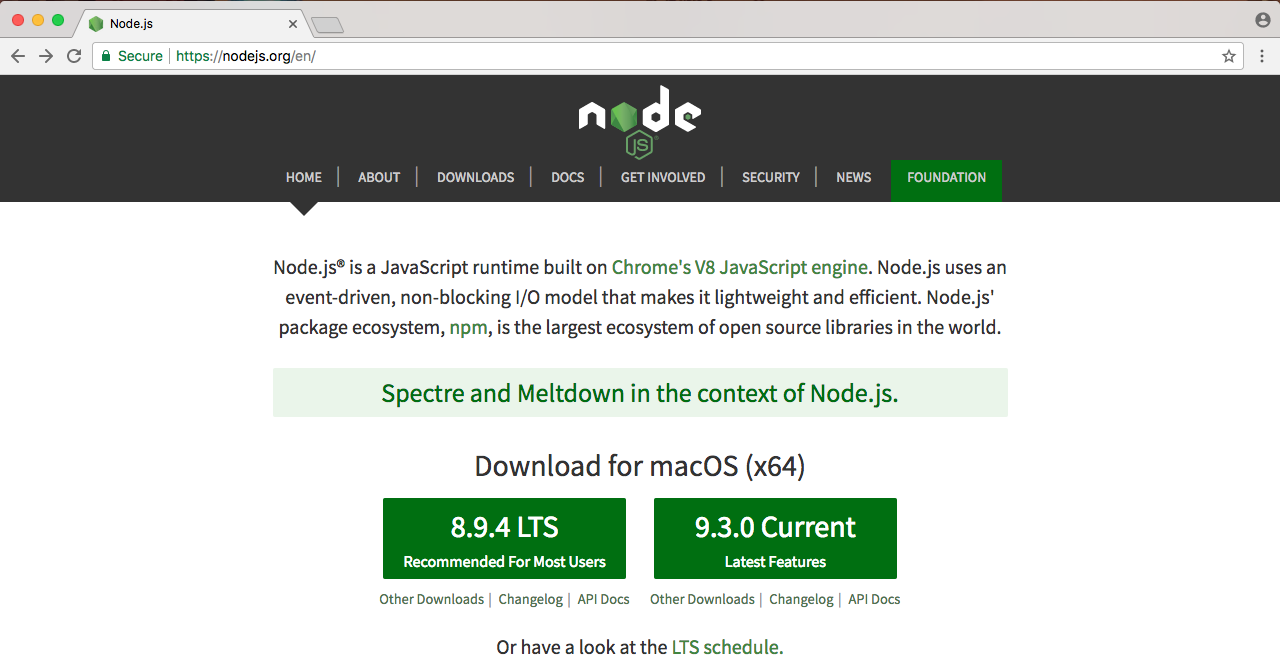The image size is (1280, 672).
Task: Click the Node.js logo in the header
Action: (x=639, y=121)
